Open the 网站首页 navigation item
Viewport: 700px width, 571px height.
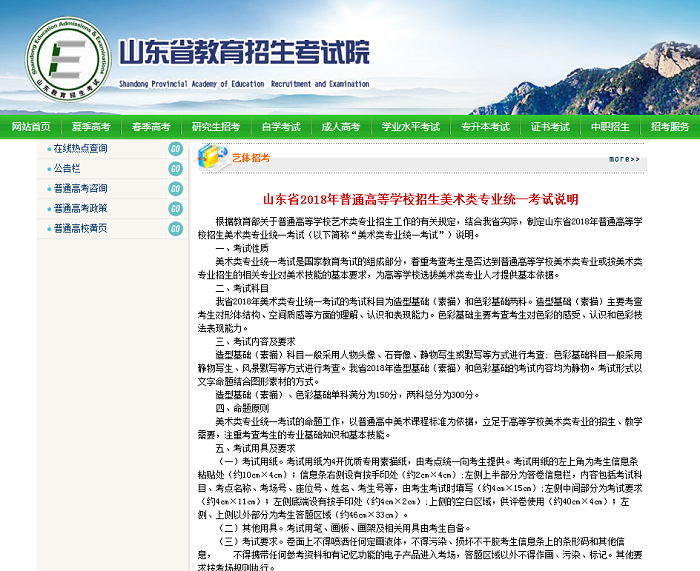click(31, 127)
